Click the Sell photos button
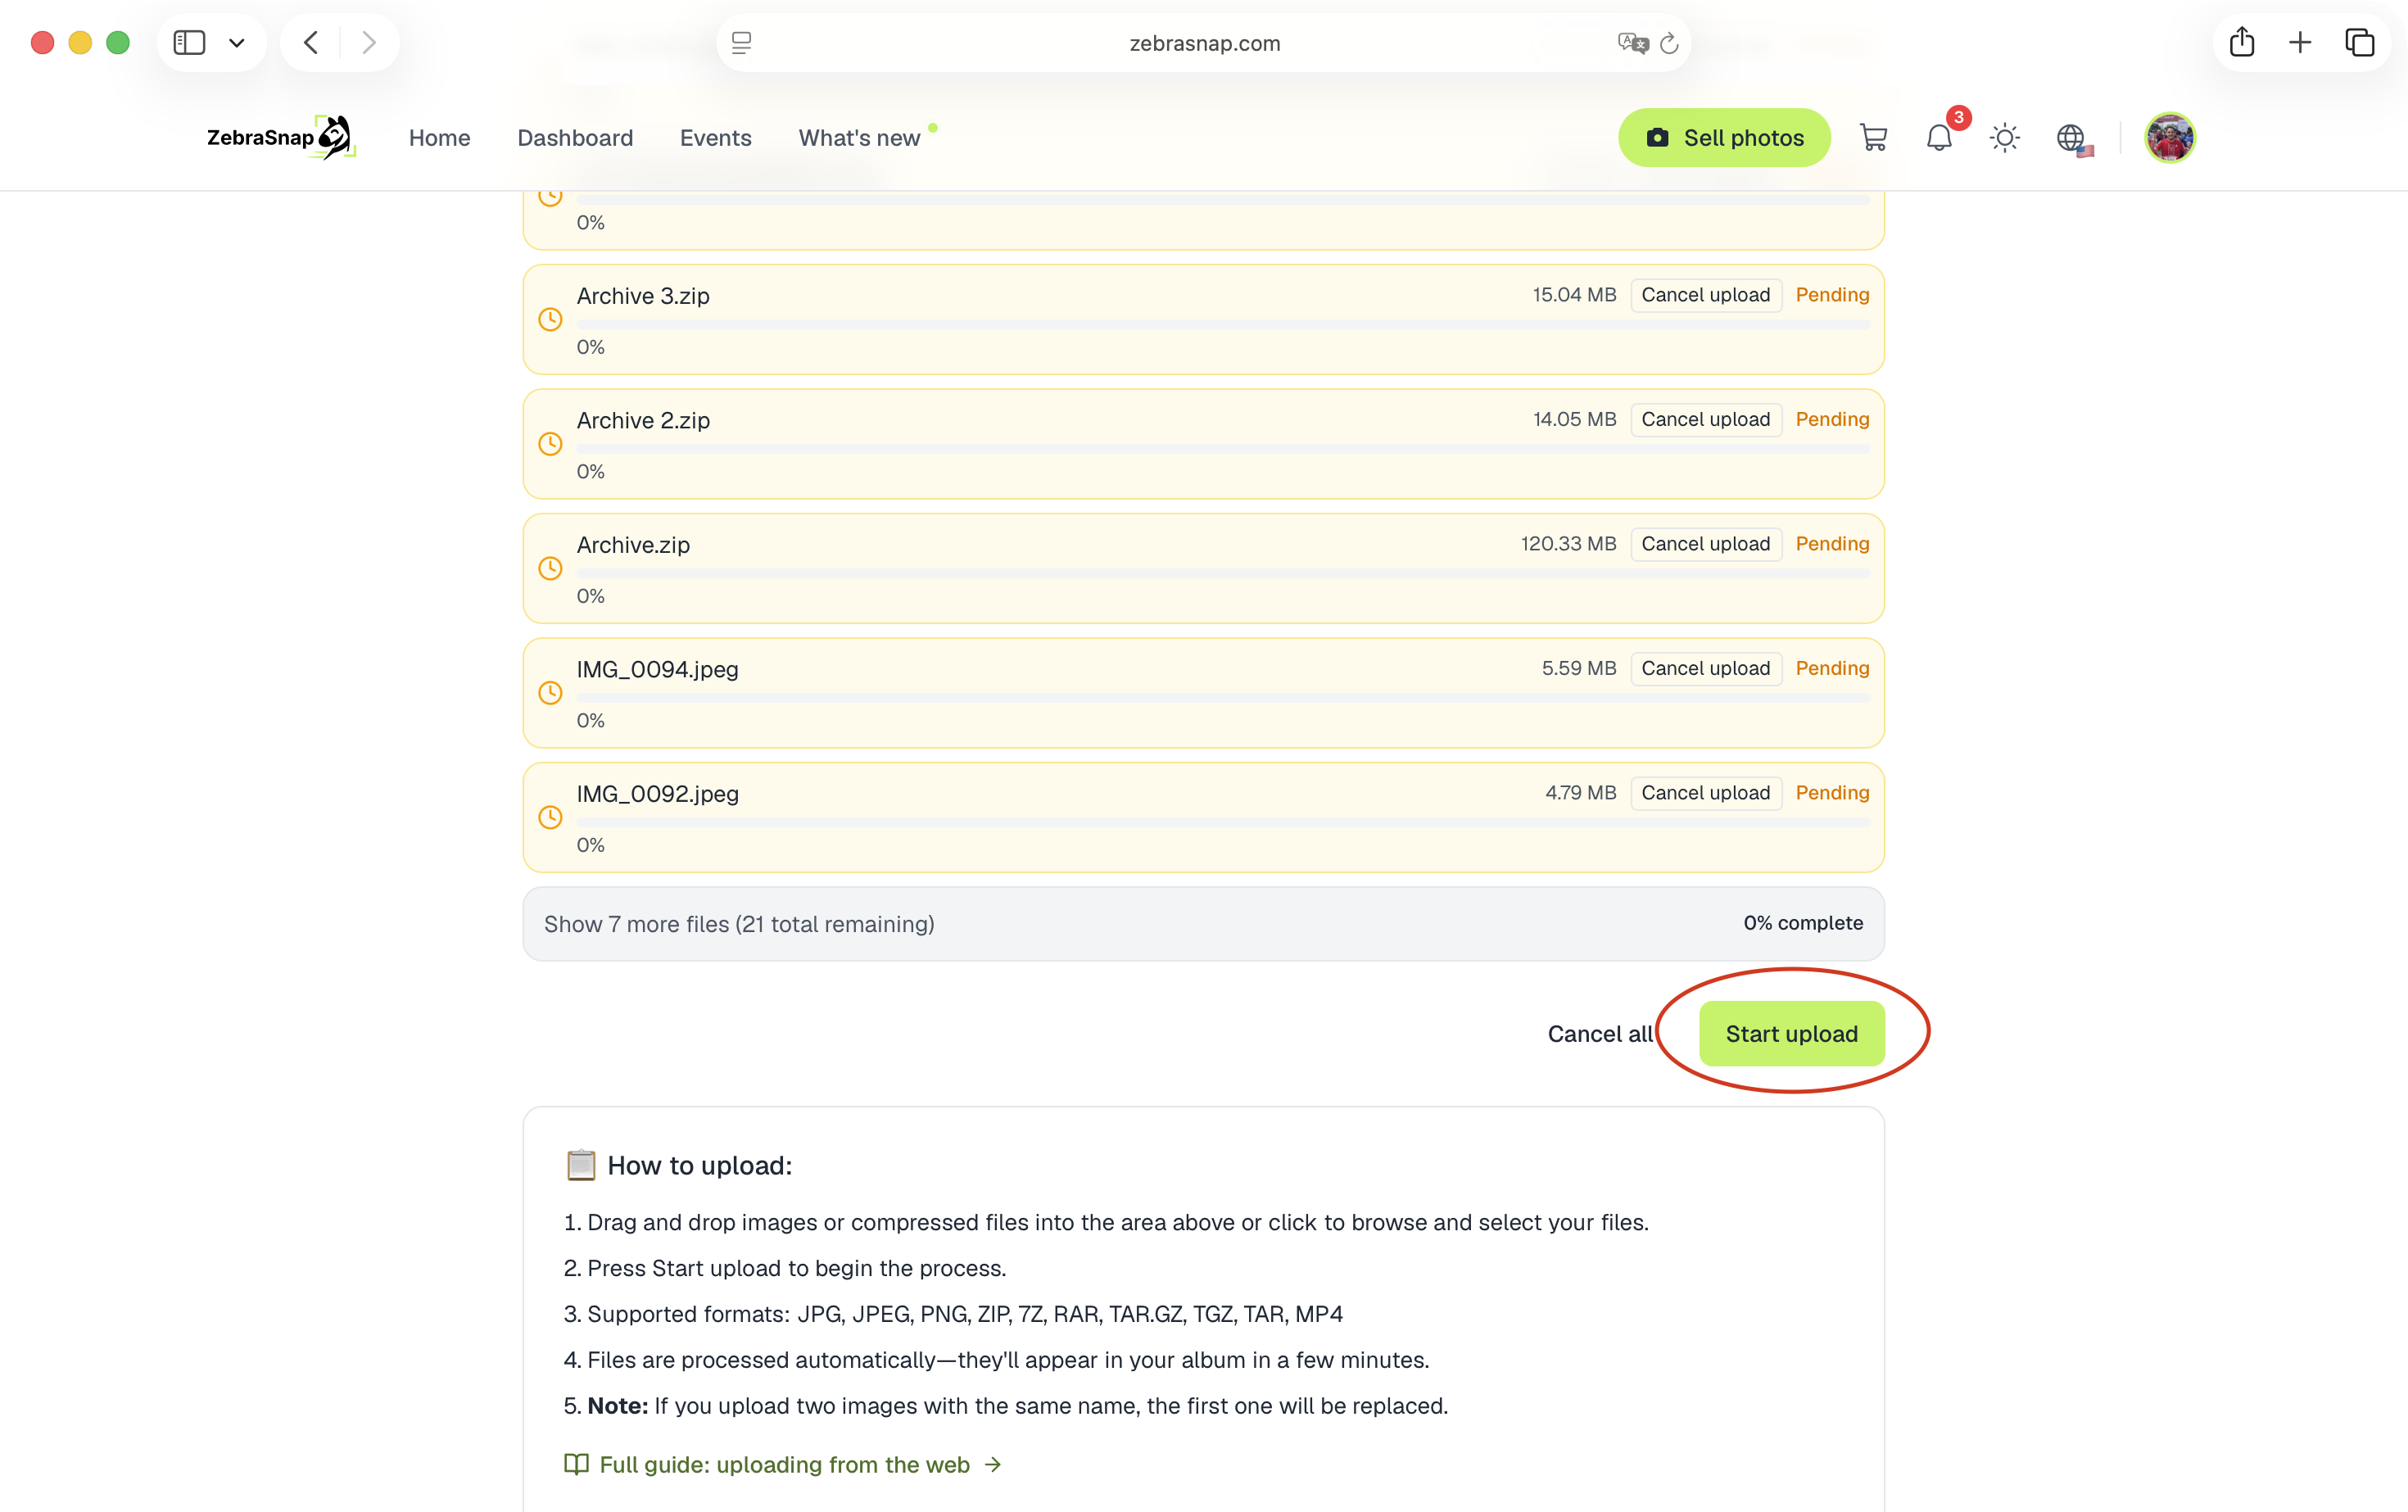Viewport: 2408px width, 1512px height. [x=1724, y=138]
